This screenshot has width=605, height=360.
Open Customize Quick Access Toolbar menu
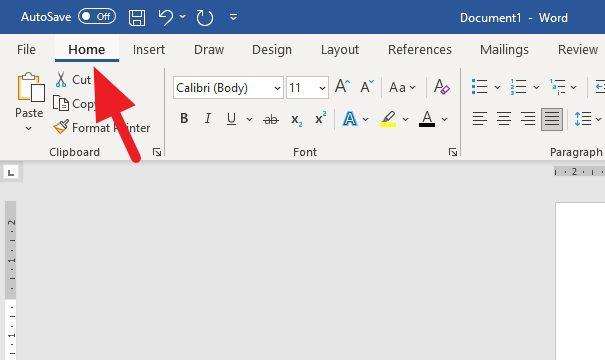[x=233, y=17]
